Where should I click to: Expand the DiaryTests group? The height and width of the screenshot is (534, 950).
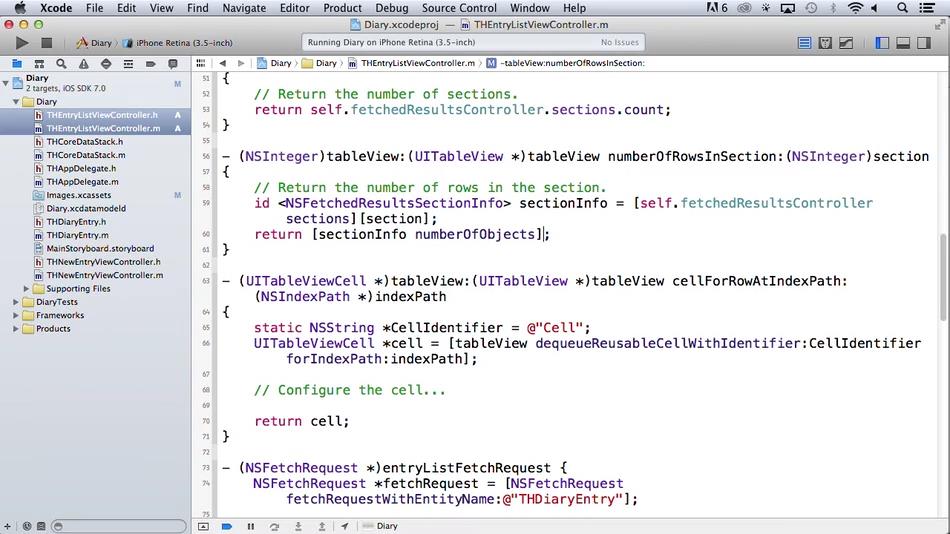(16, 302)
